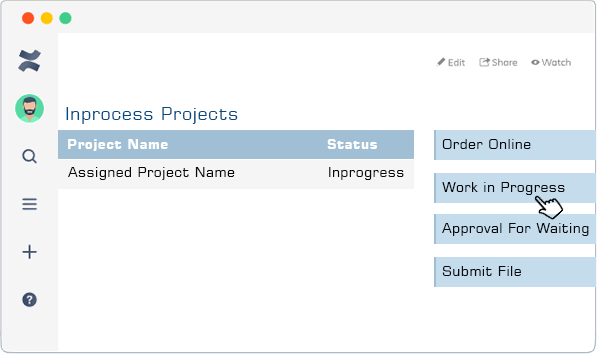Click the Confluence logo icon
This screenshot has width=597, height=364.
coord(29,61)
